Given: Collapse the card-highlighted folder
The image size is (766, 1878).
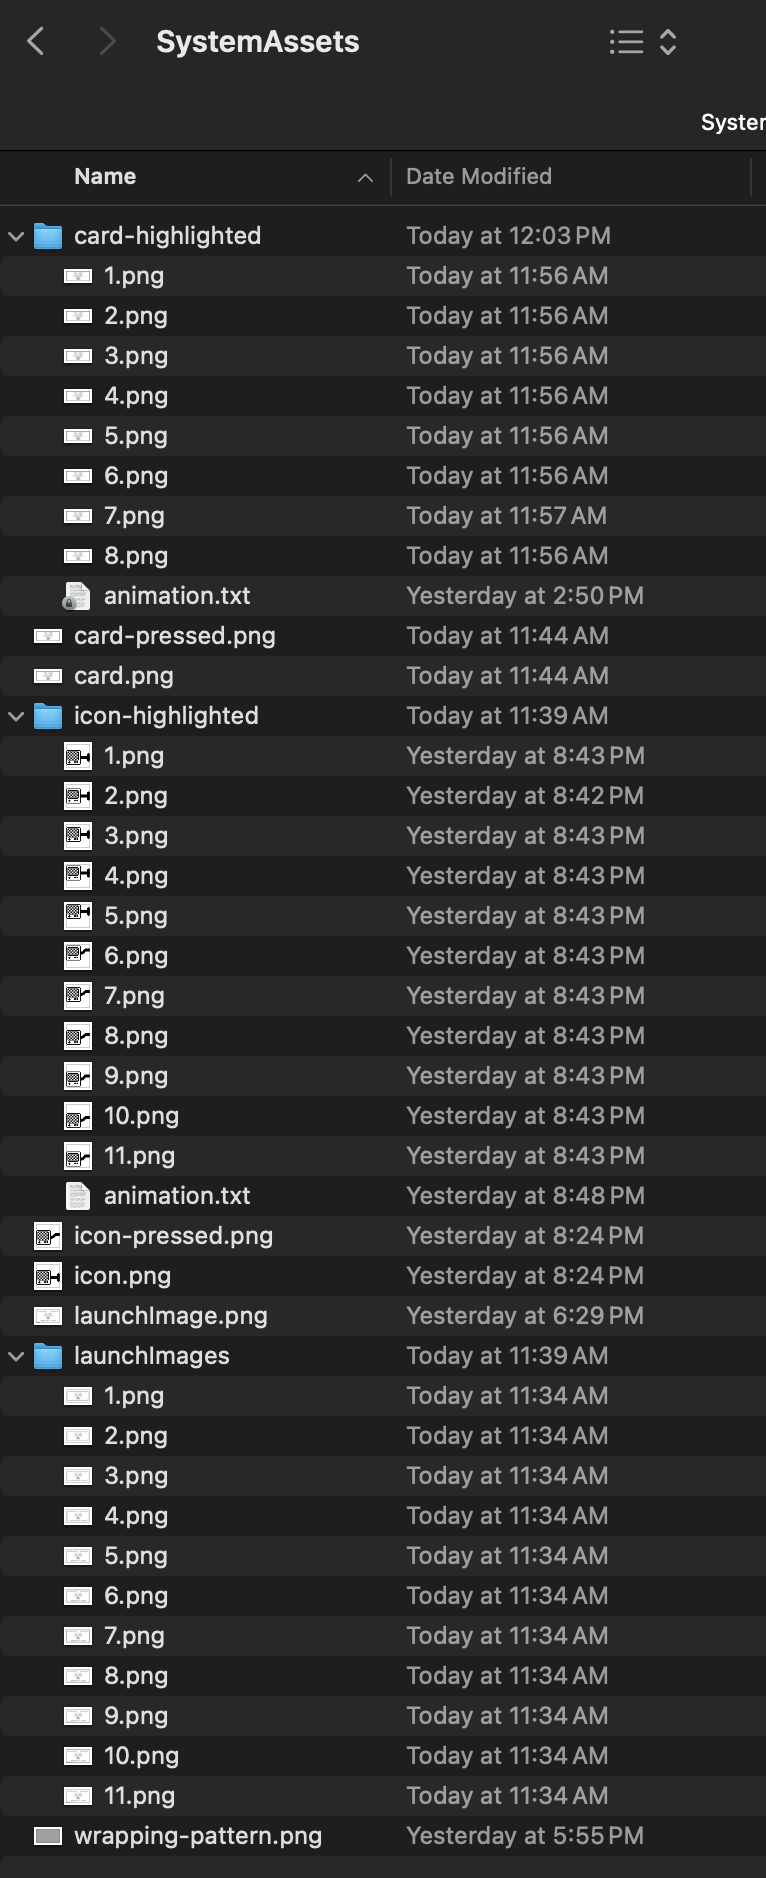Looking at the screenshot, I should click(16, 236).
